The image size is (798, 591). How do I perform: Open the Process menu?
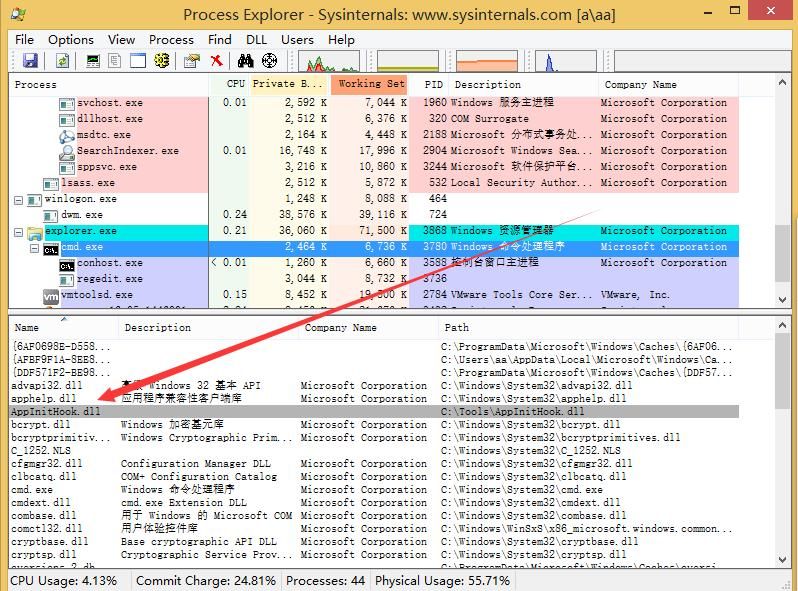click(171, 40)
